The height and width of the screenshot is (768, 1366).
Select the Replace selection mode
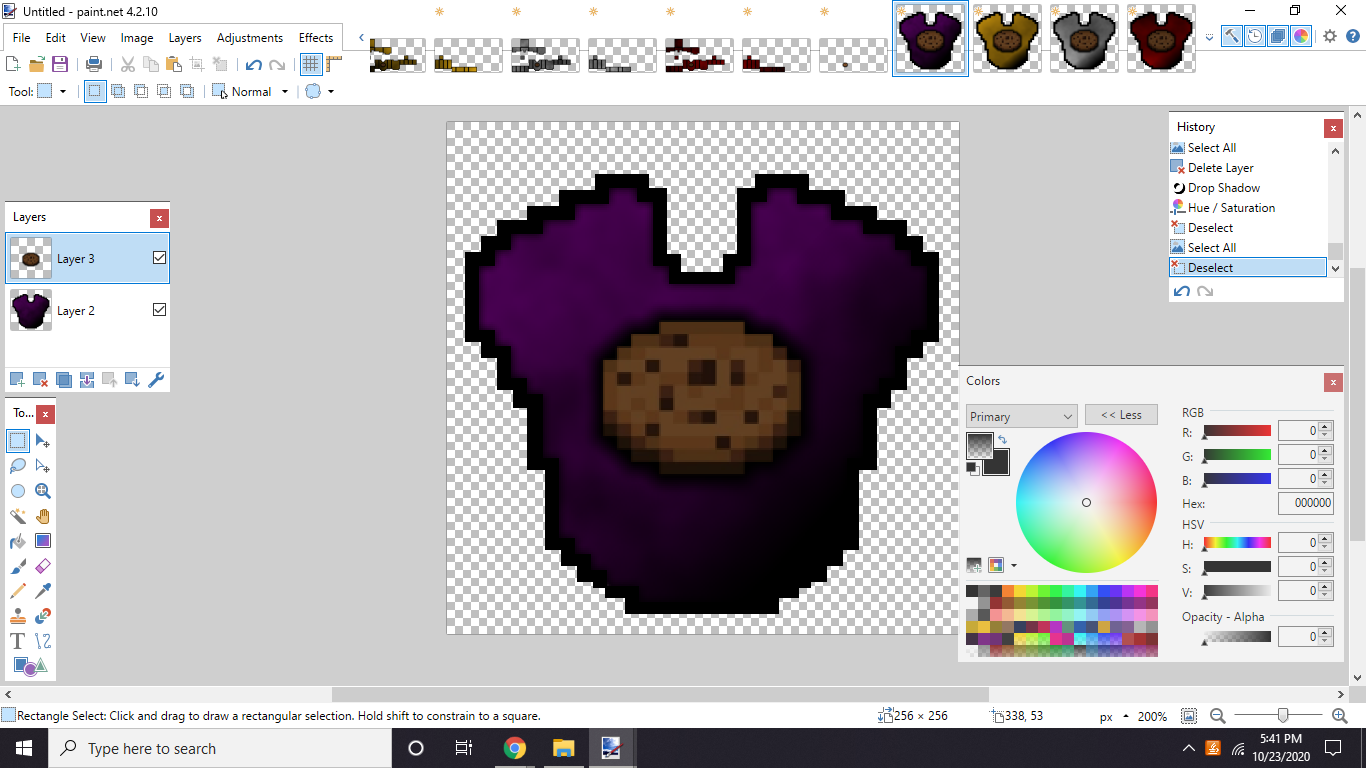pyautogui.click(x=95, y=91)
